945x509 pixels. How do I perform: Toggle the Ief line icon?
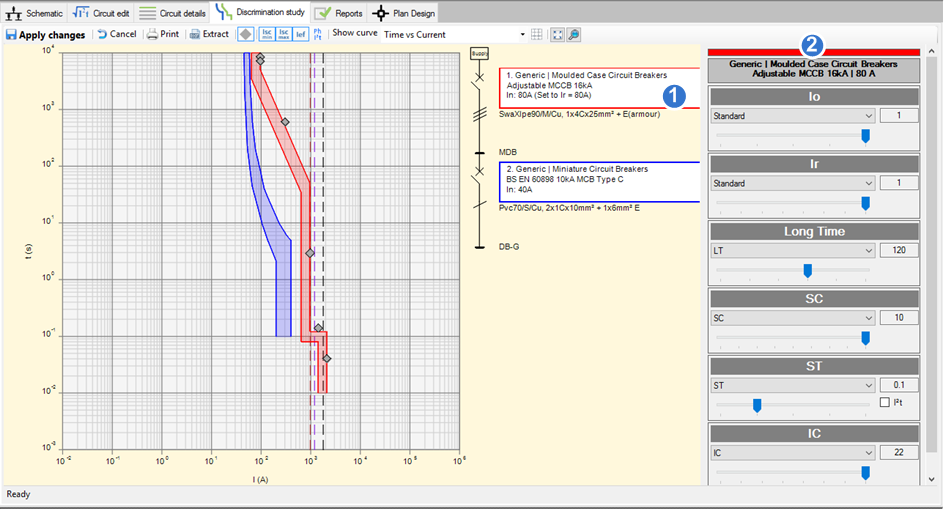(x=300, y=34)
